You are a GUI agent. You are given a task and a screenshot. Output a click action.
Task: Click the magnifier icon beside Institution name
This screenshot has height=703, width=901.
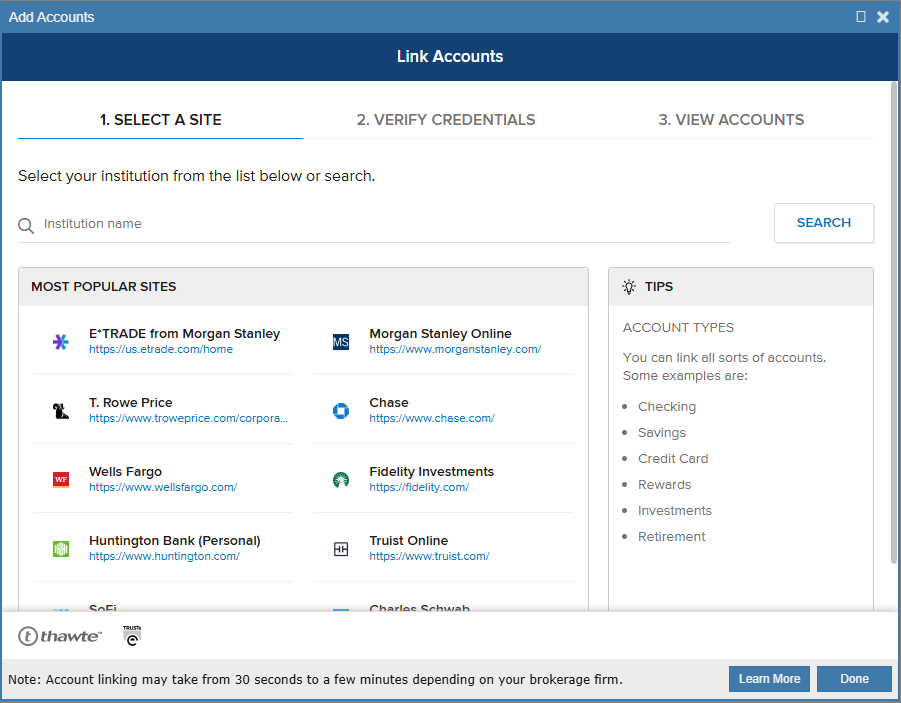coord(26,225)
